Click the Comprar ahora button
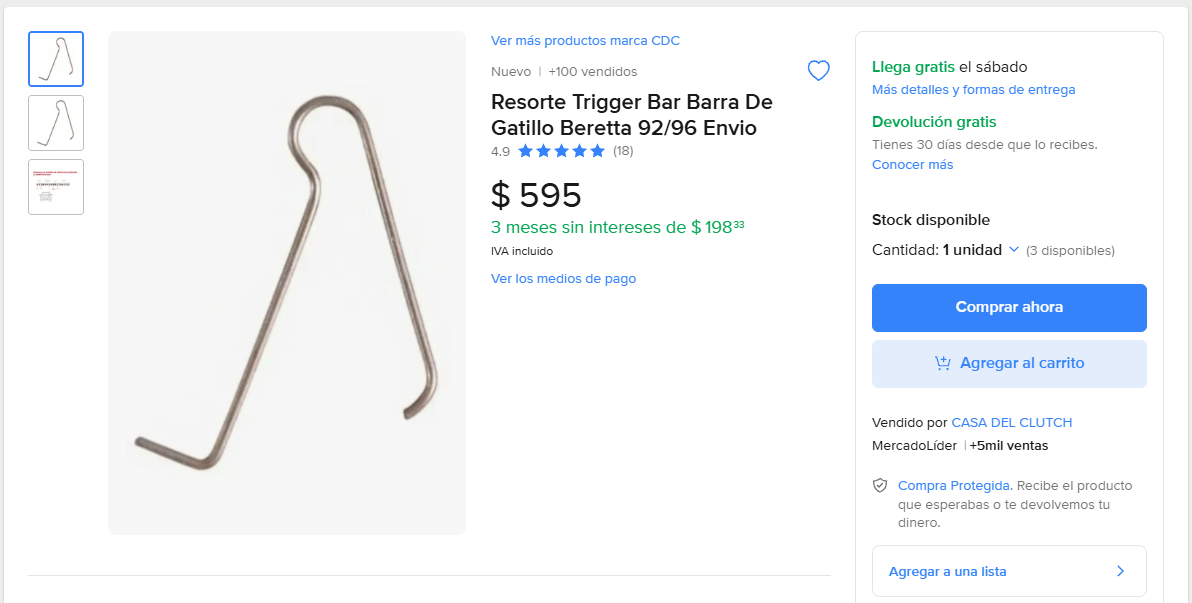The height and width of the screenshot is (603, 1192). click(1009, 307)
